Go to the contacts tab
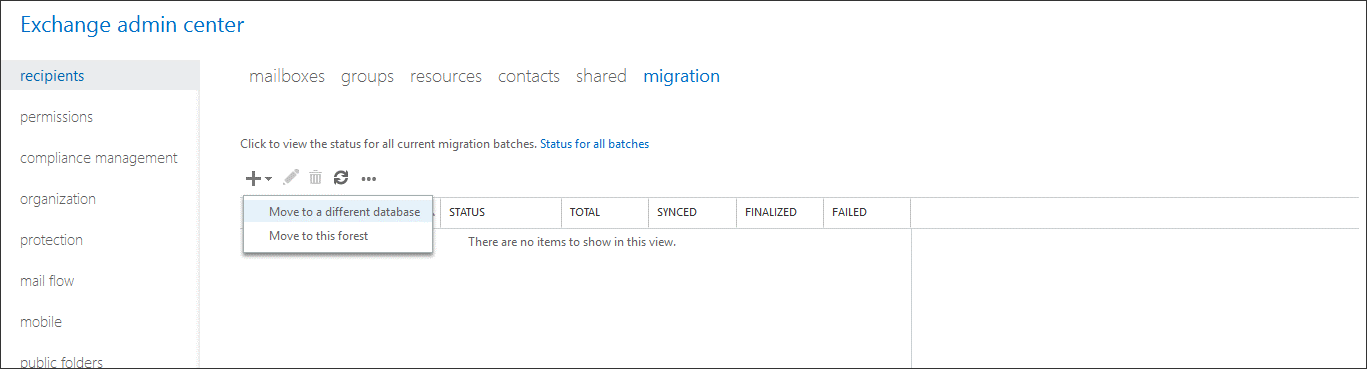 point(529,76)
